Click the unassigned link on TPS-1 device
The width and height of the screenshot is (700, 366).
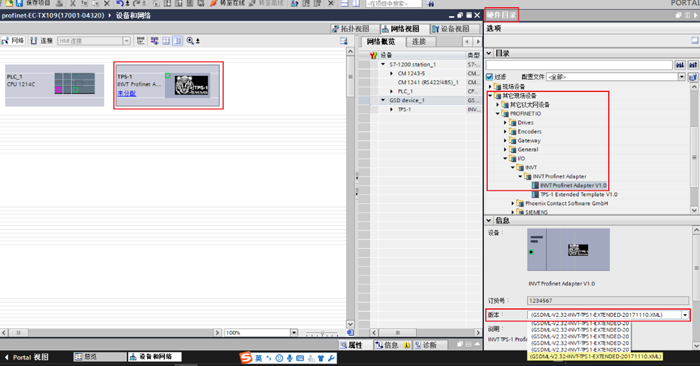coord(127,93)
